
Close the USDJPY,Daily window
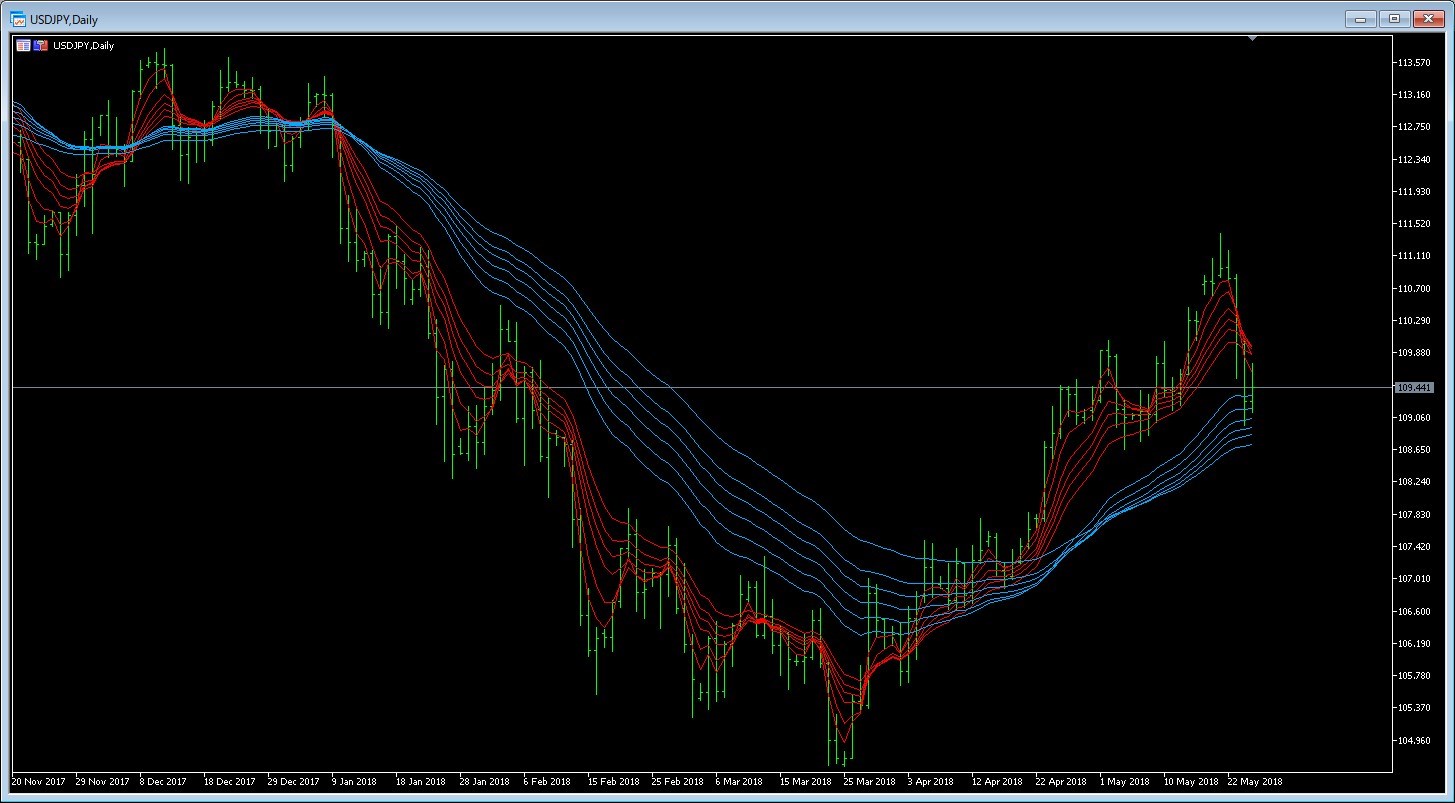pyautogui.click(x=1427, y=18)
